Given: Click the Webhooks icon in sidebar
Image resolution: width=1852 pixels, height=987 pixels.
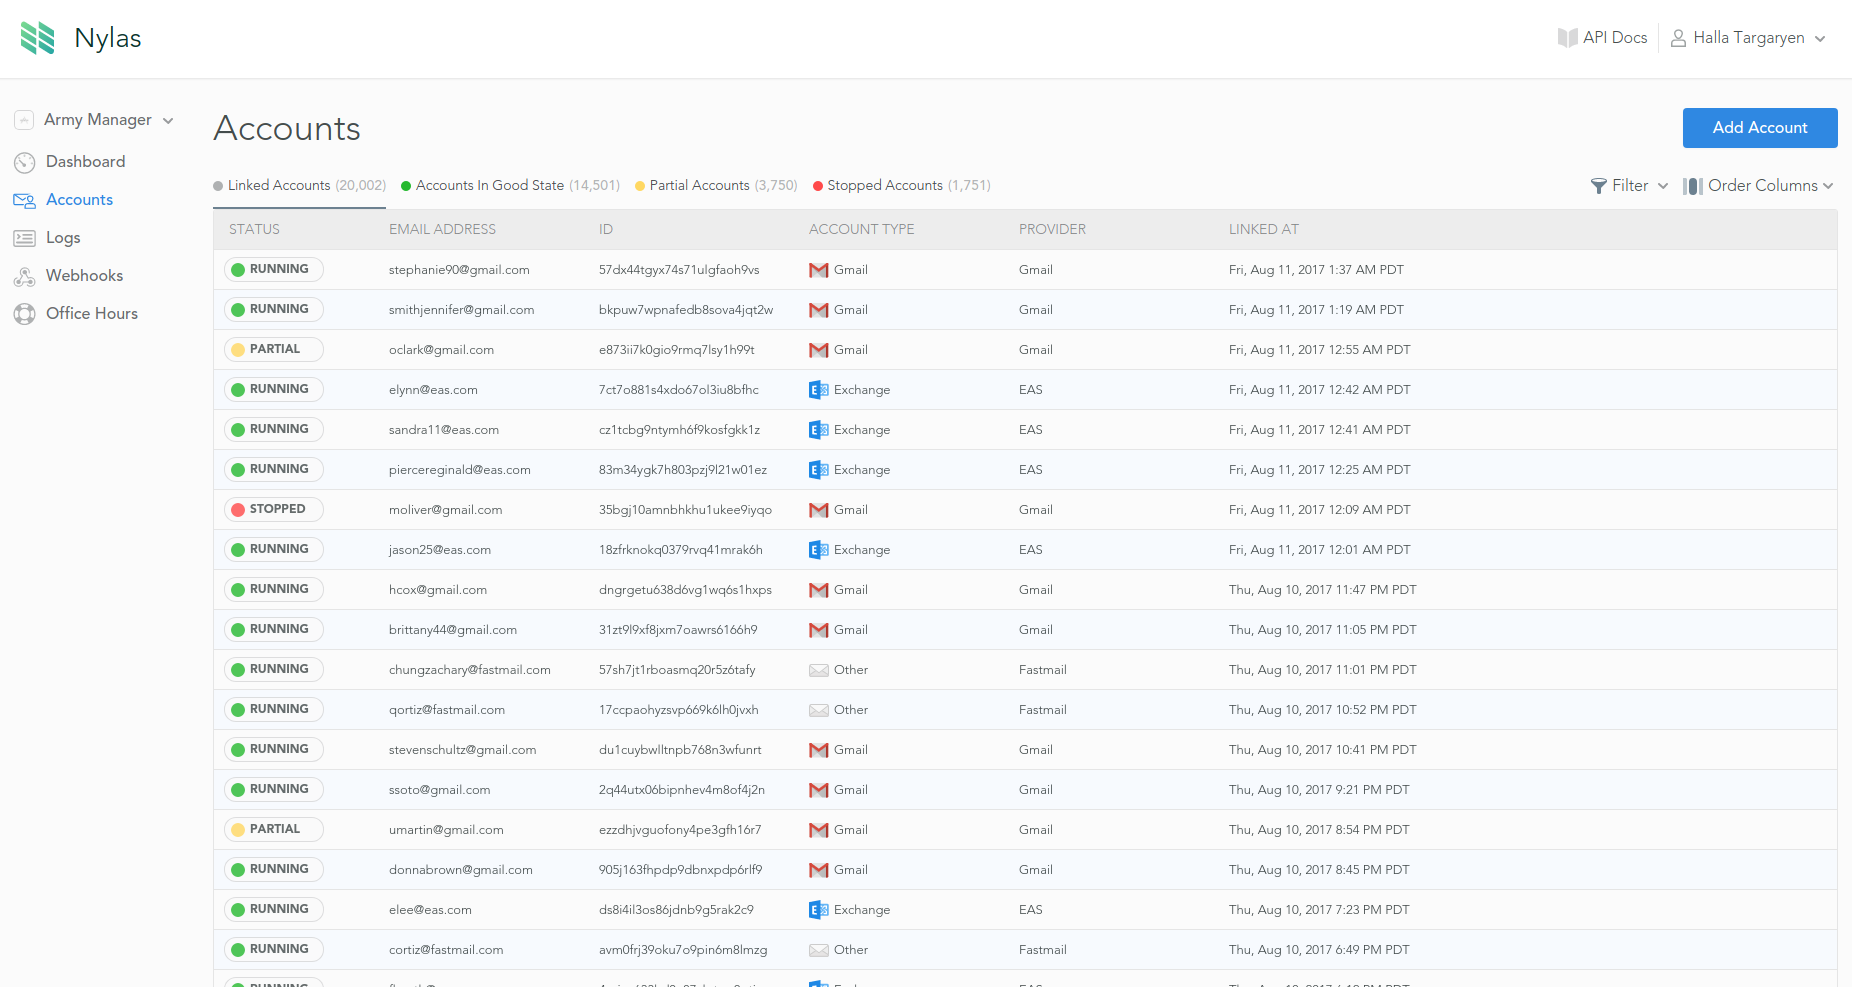Looking at the screenshot, I should pos(25,276).
